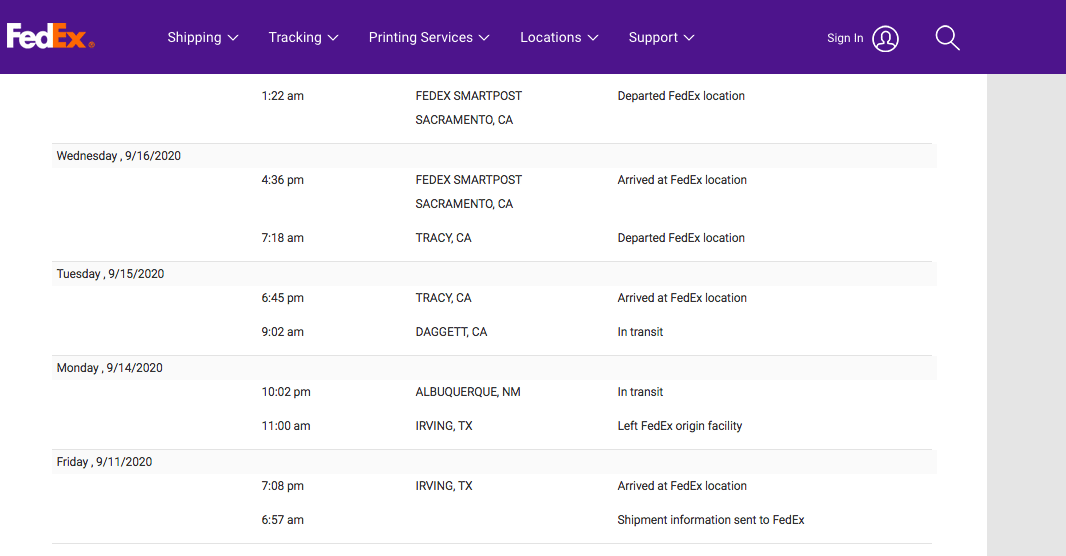
Task: Click the 9:02 am time entry
Action: [283, 332]
